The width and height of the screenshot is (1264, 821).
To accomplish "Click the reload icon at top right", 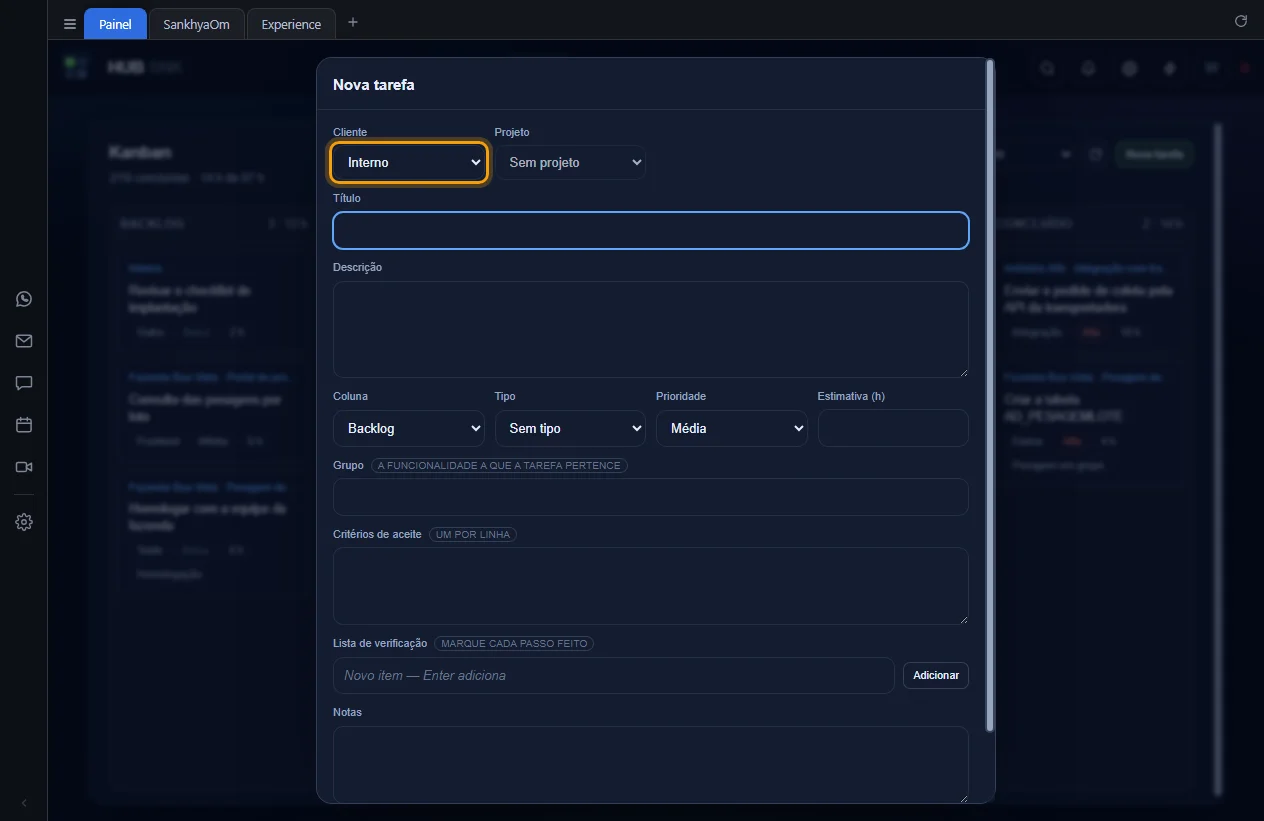I will [x=1241, y=21].
